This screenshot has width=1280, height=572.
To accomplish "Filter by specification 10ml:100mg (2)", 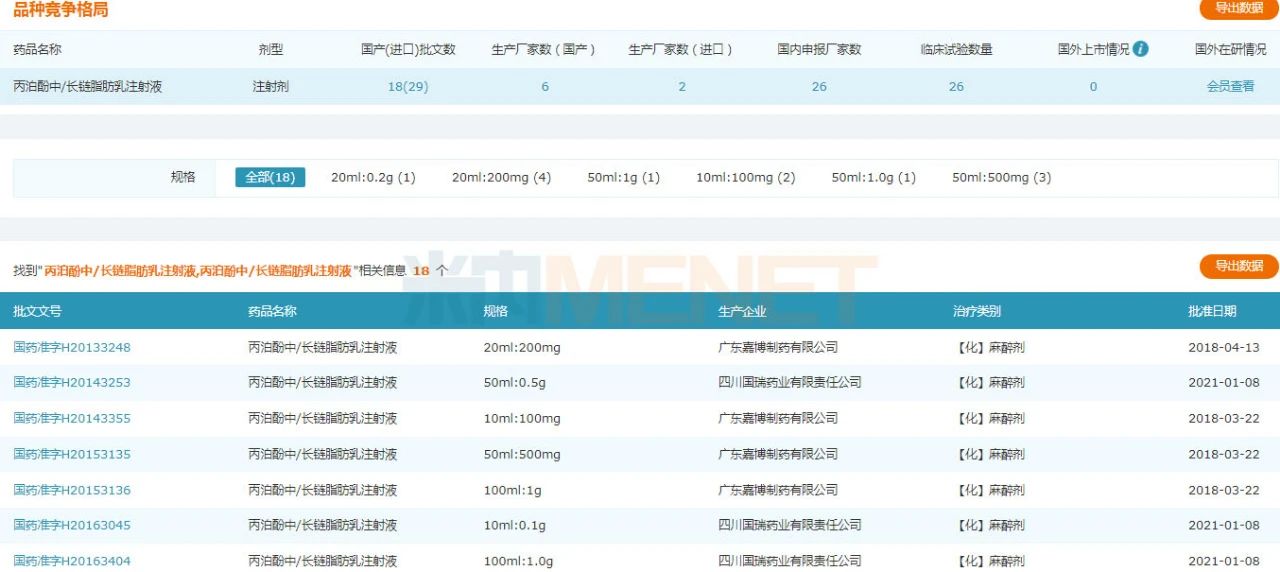I will point(746,178).
